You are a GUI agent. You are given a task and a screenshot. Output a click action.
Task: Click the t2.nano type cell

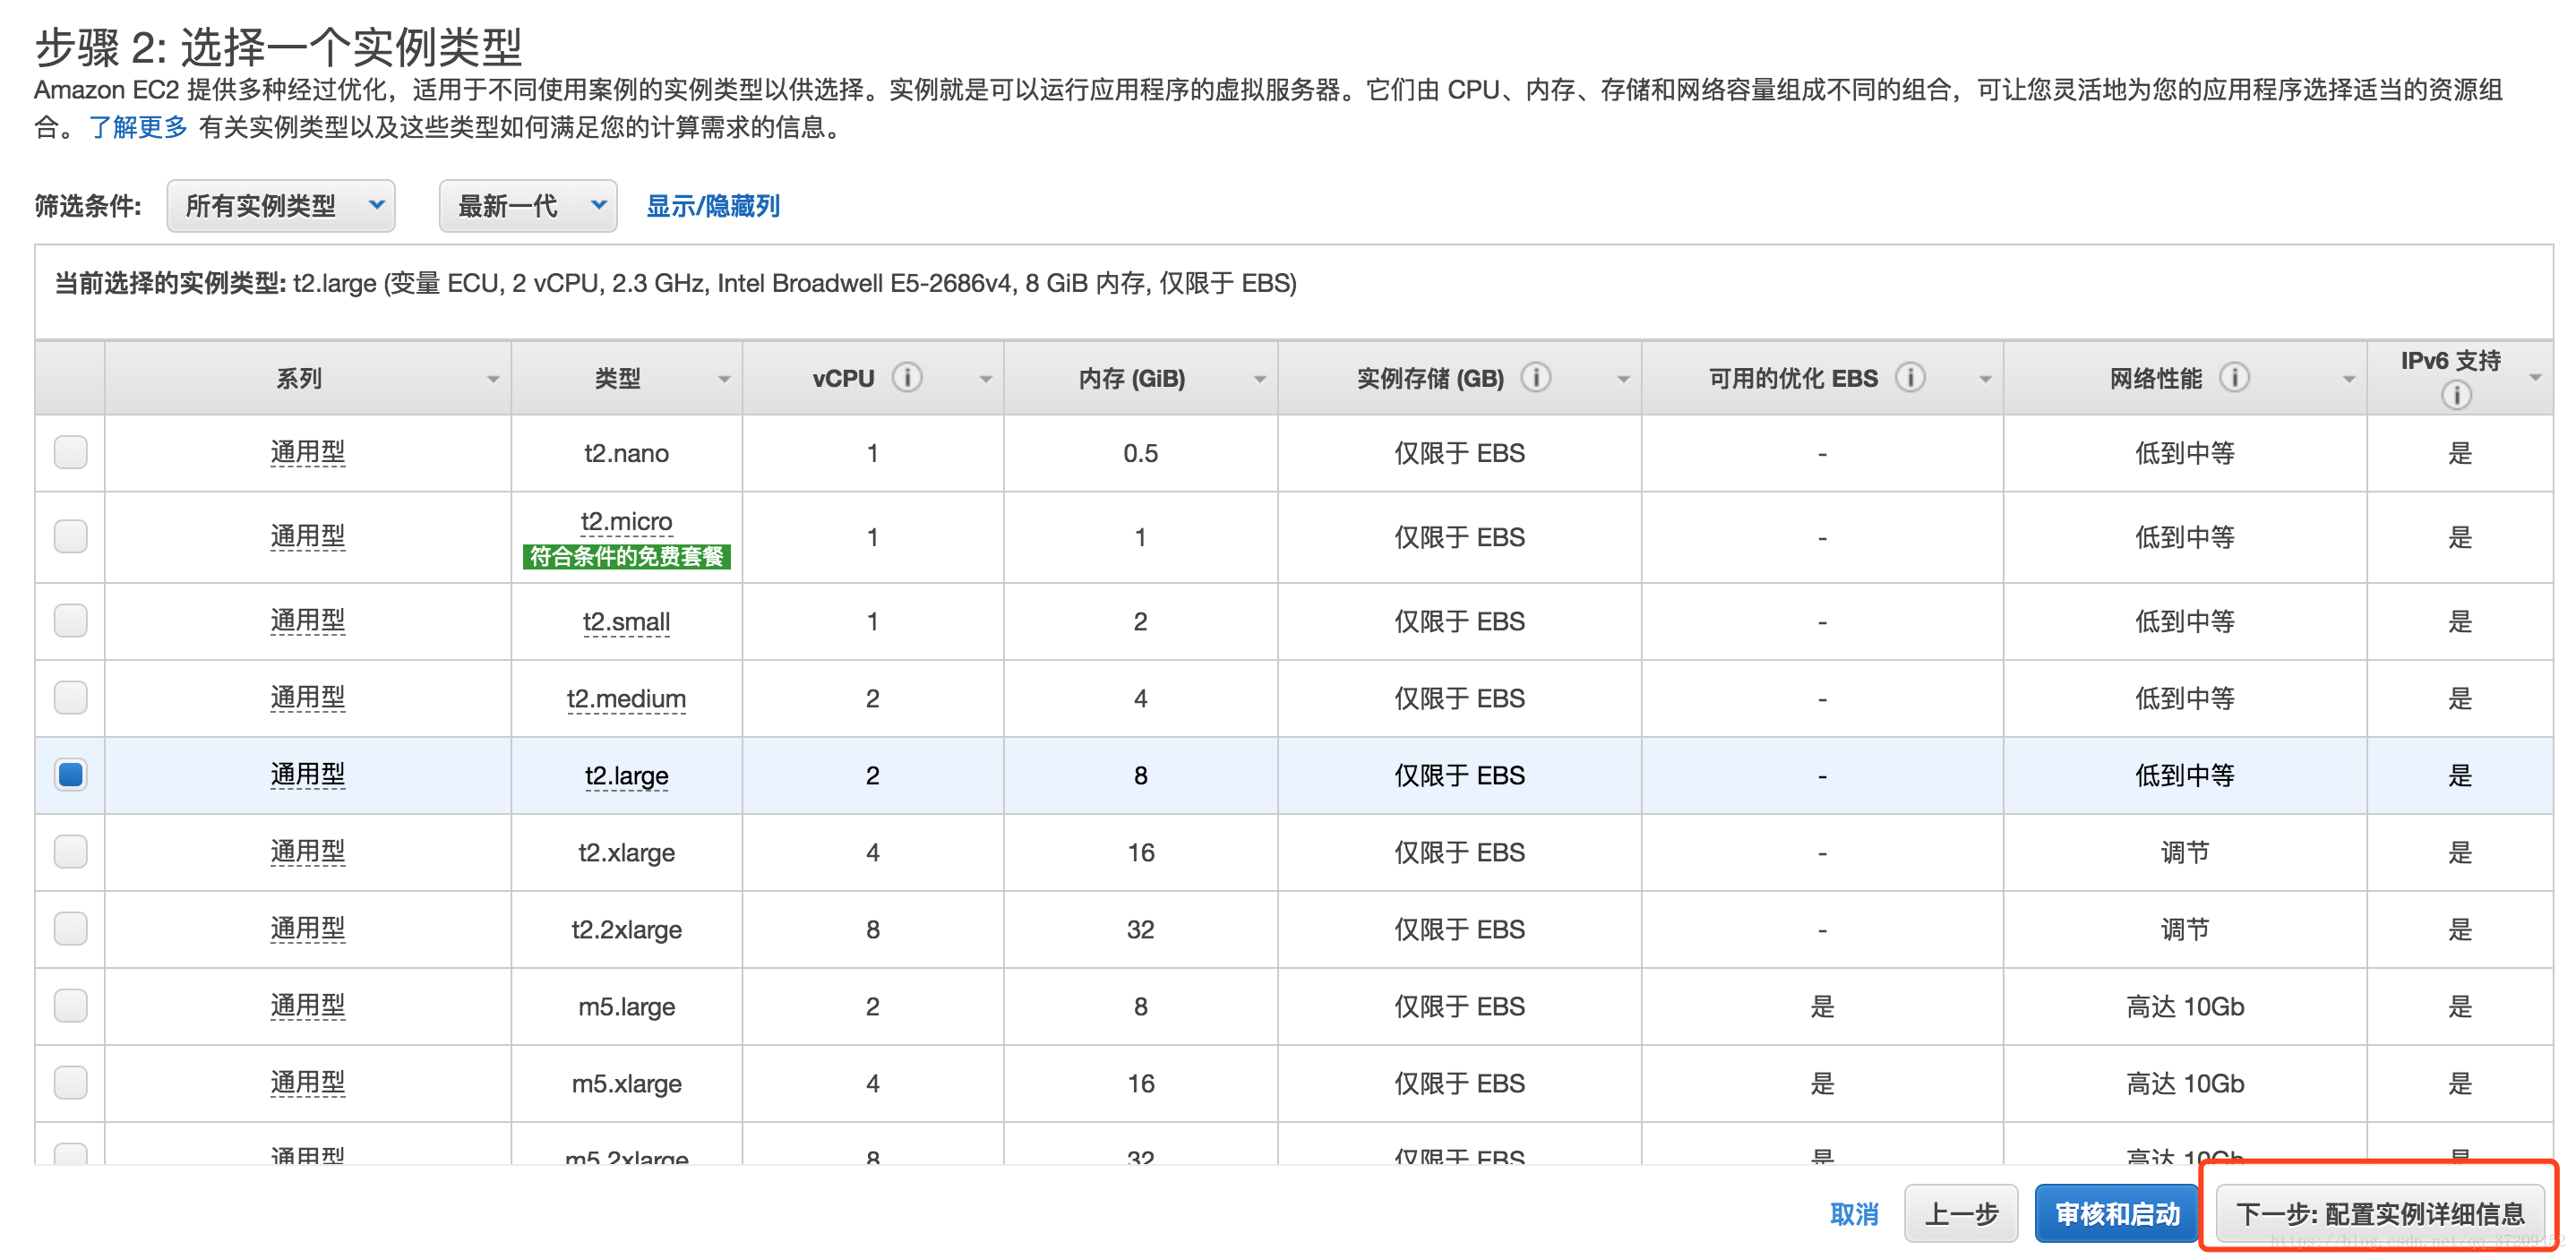coord(626,453)
